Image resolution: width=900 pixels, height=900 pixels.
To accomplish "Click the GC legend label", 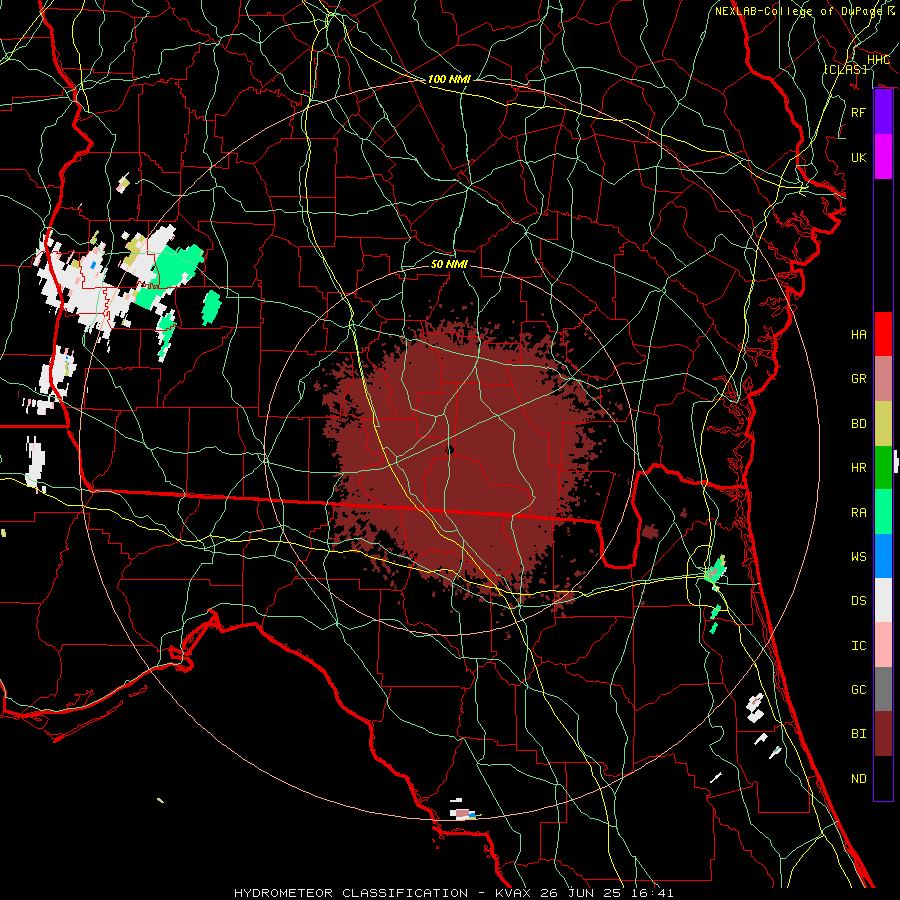I will tap(859, 690).
